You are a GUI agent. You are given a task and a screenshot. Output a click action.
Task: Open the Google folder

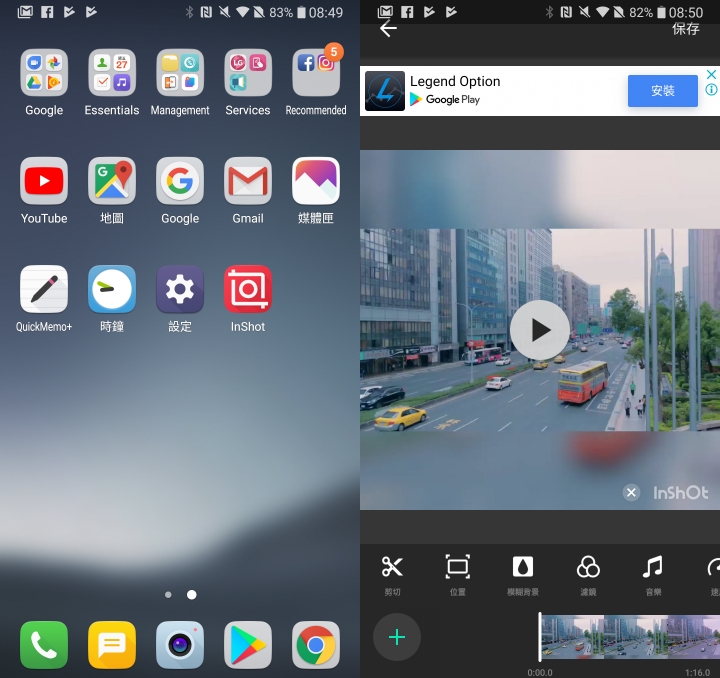click(x=44, y=73)
